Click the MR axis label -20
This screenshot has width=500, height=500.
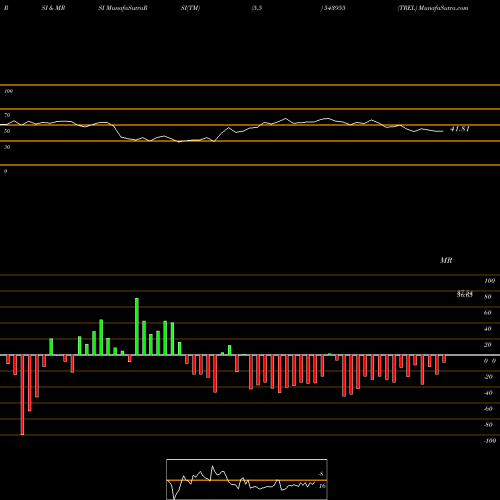pos(488,377)
